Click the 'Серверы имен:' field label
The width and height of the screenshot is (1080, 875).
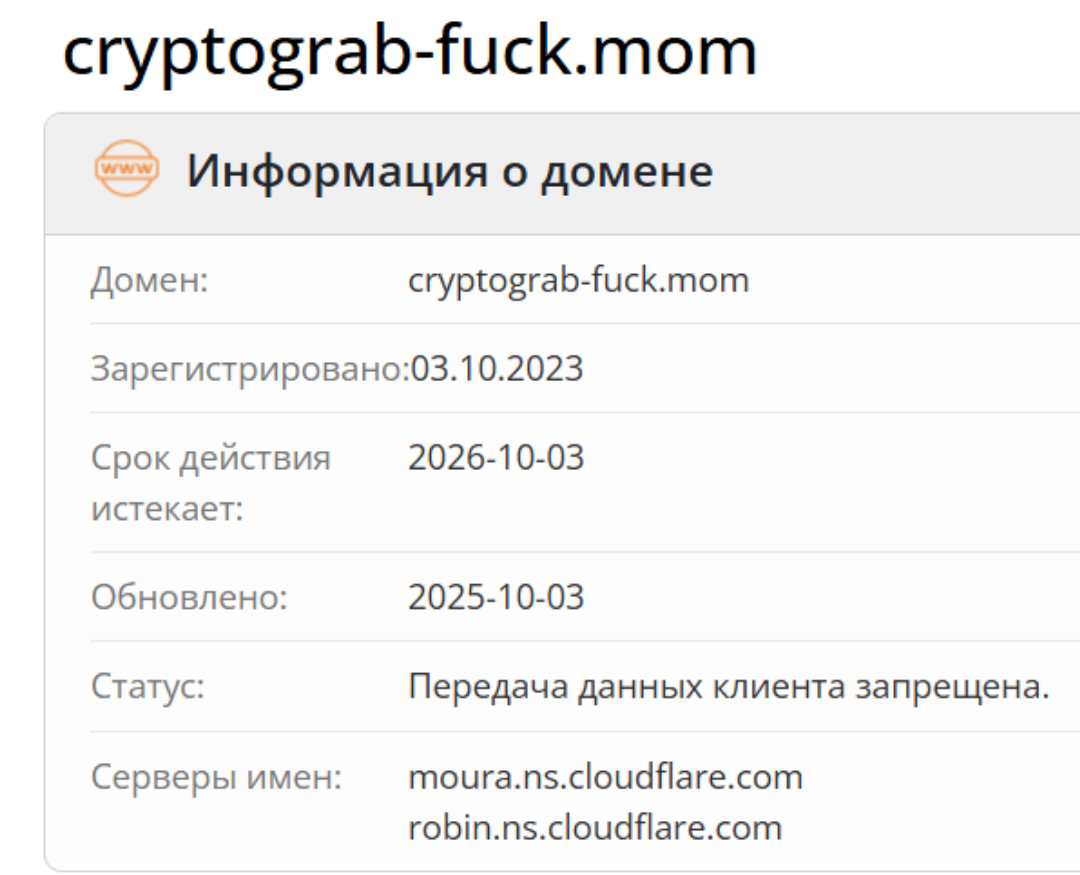pos(216,777)
